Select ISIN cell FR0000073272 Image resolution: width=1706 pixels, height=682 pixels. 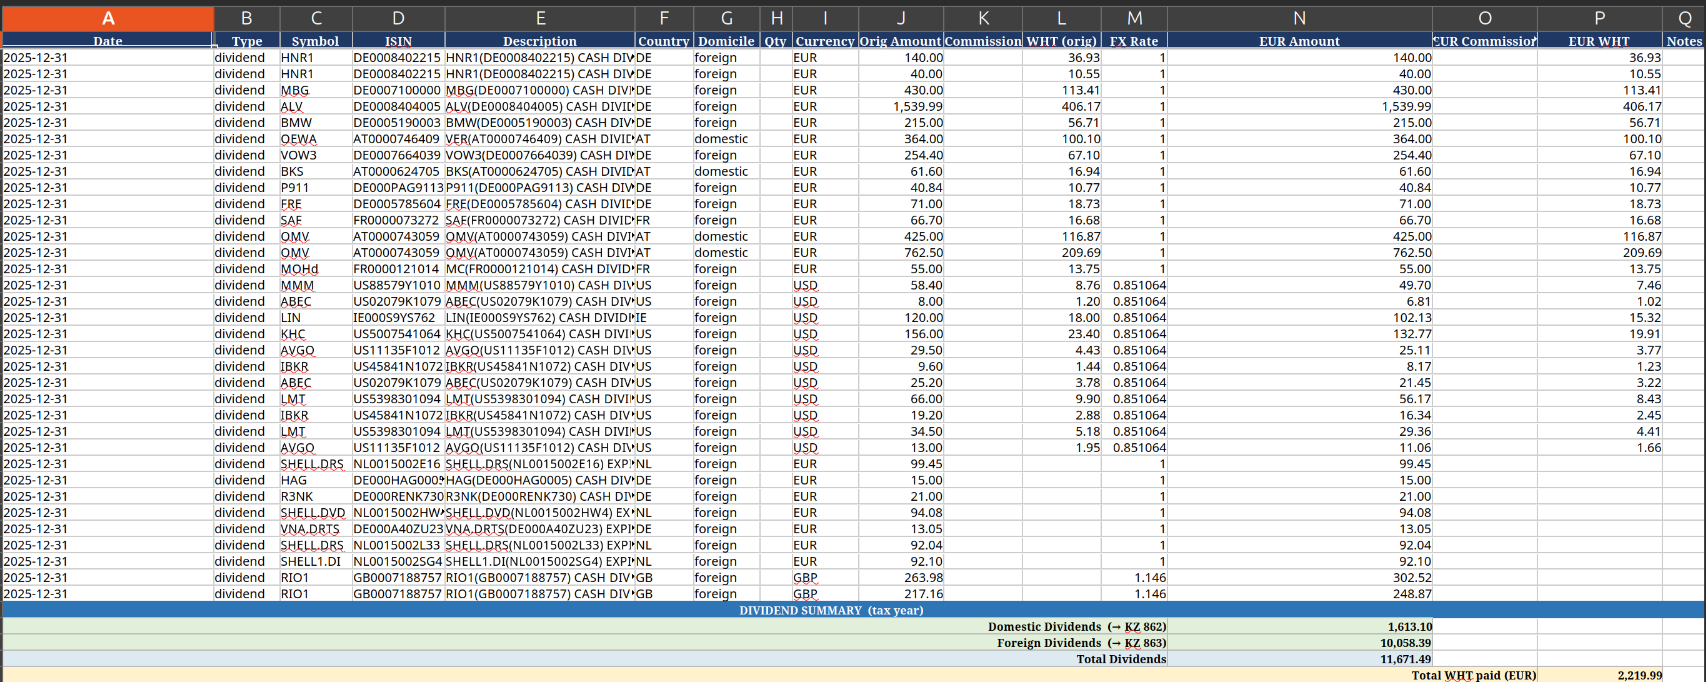pyautogui.click(x=398, y=220)
